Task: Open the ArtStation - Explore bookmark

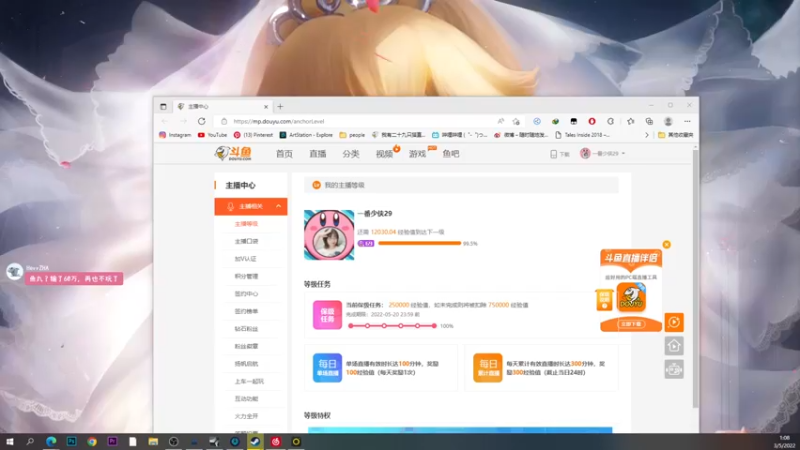Action: tap(306, 135)
